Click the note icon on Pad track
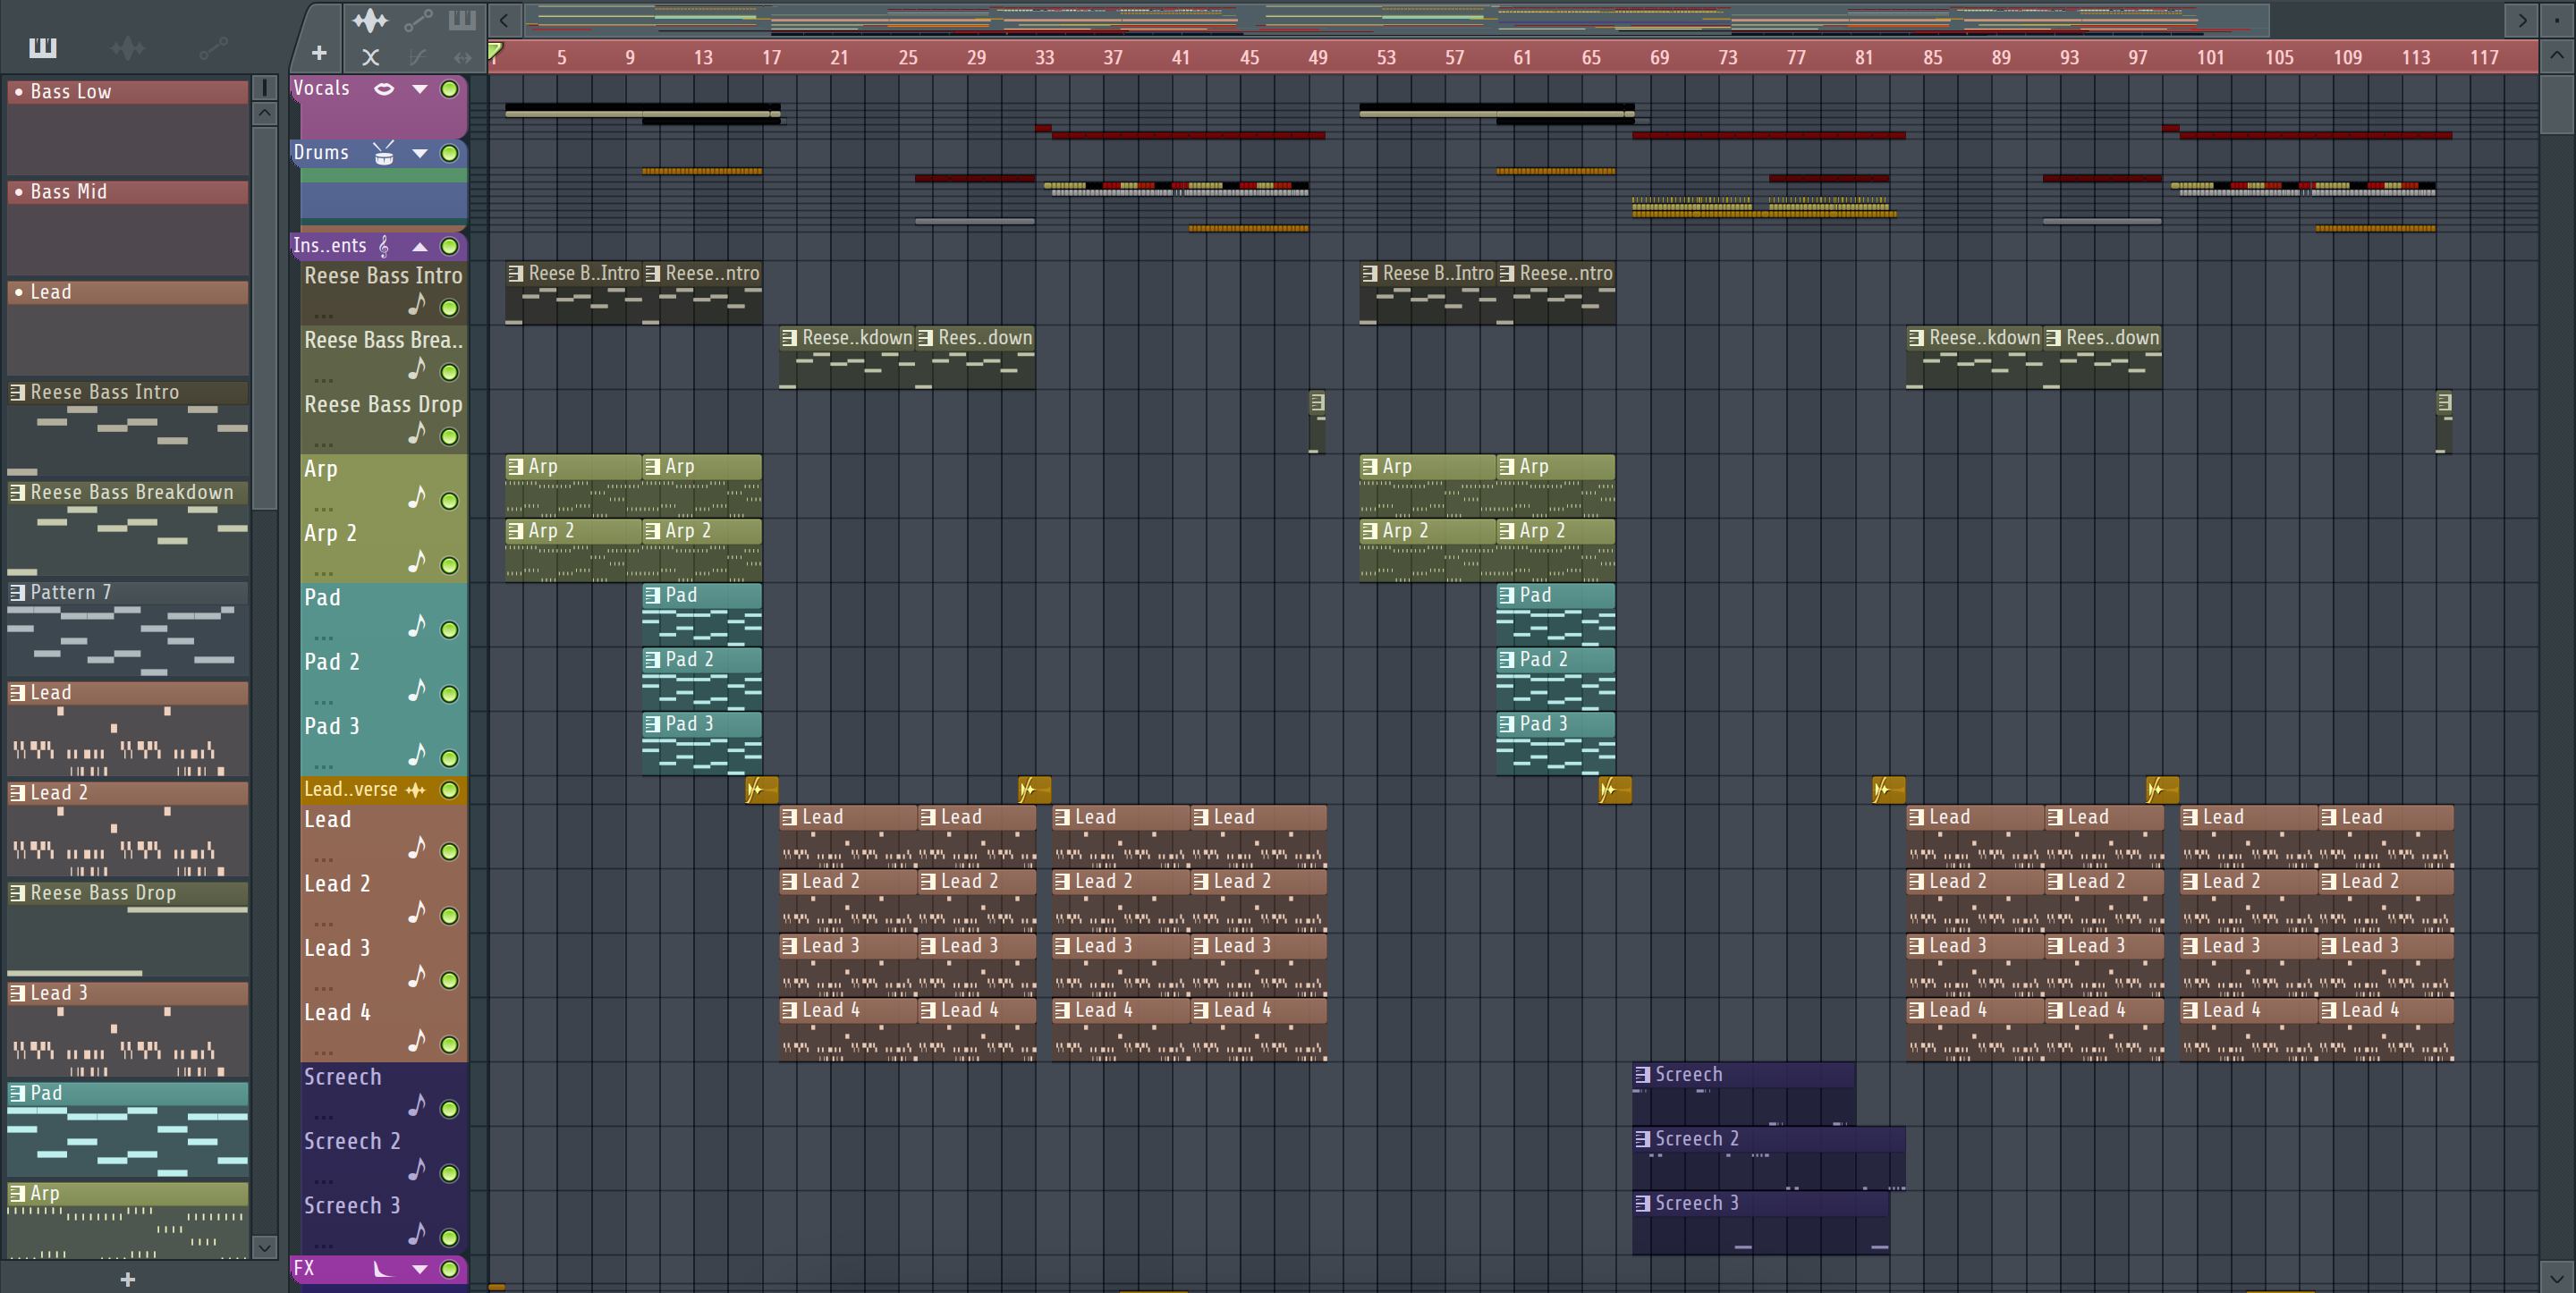The height and width of the screenshot is (1293, 2576). 417,626
